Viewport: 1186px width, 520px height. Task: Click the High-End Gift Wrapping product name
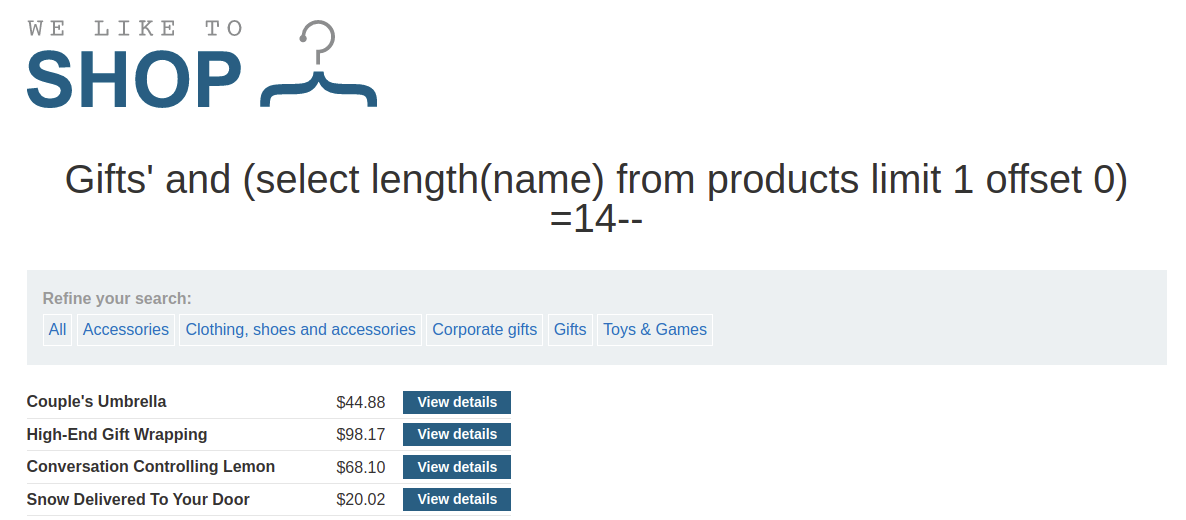pos(117,434)
